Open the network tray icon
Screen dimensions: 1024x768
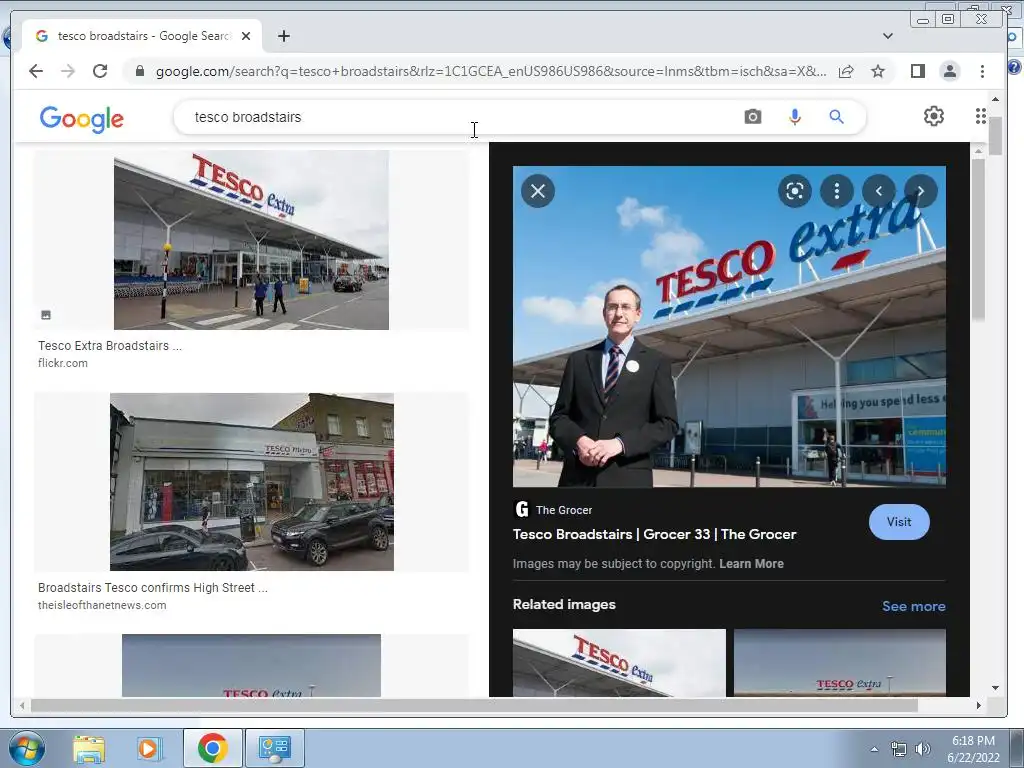point(899,749)
